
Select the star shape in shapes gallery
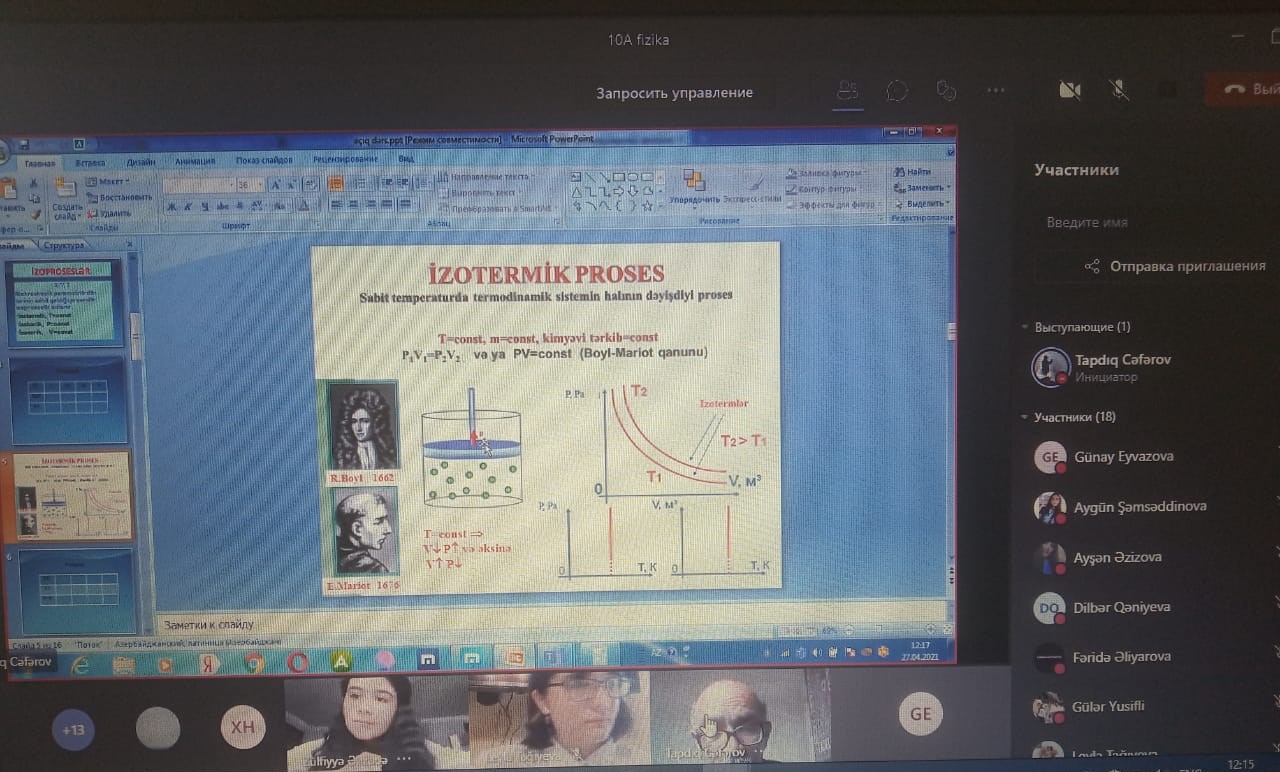(x=646, y=205)
